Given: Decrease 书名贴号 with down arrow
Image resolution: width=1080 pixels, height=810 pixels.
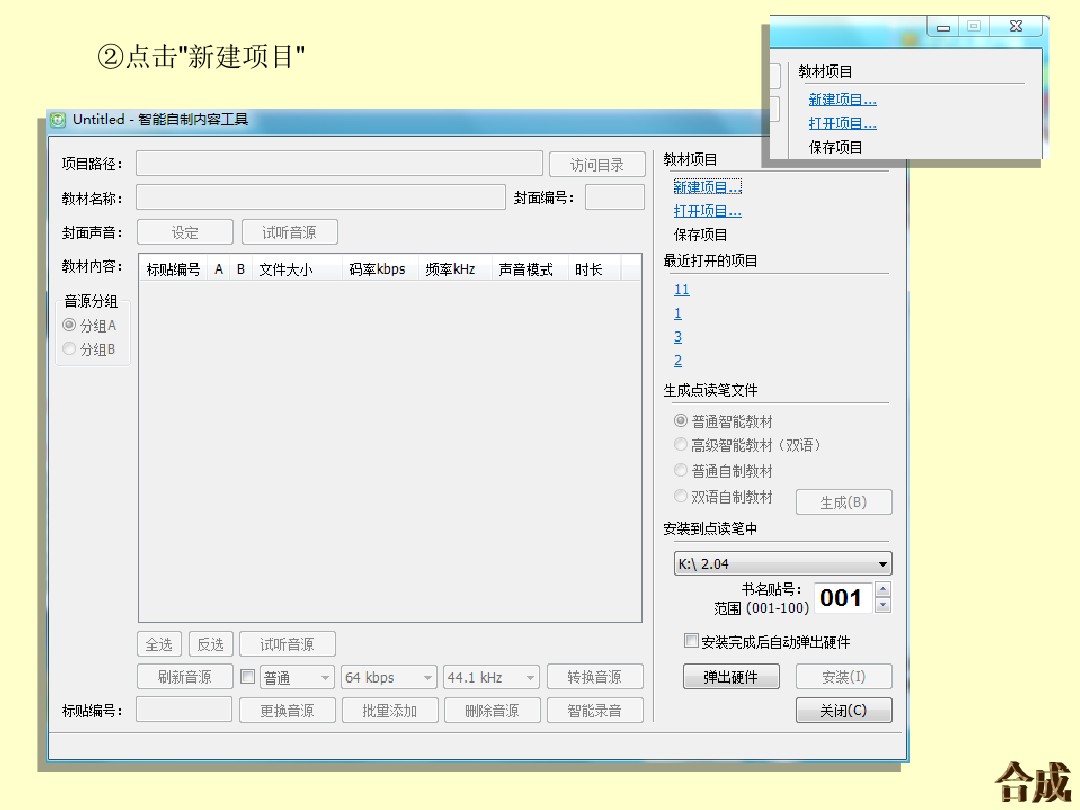Looking at the screenshot, I should [882, 605].
